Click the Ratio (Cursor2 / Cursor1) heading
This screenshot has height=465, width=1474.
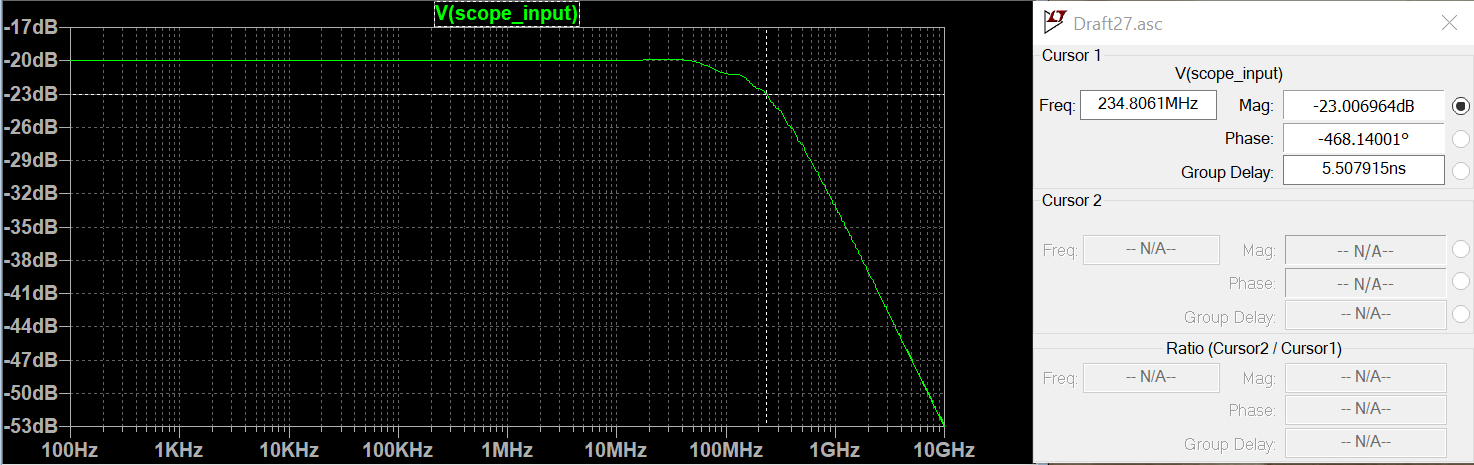coord(1254,348)
